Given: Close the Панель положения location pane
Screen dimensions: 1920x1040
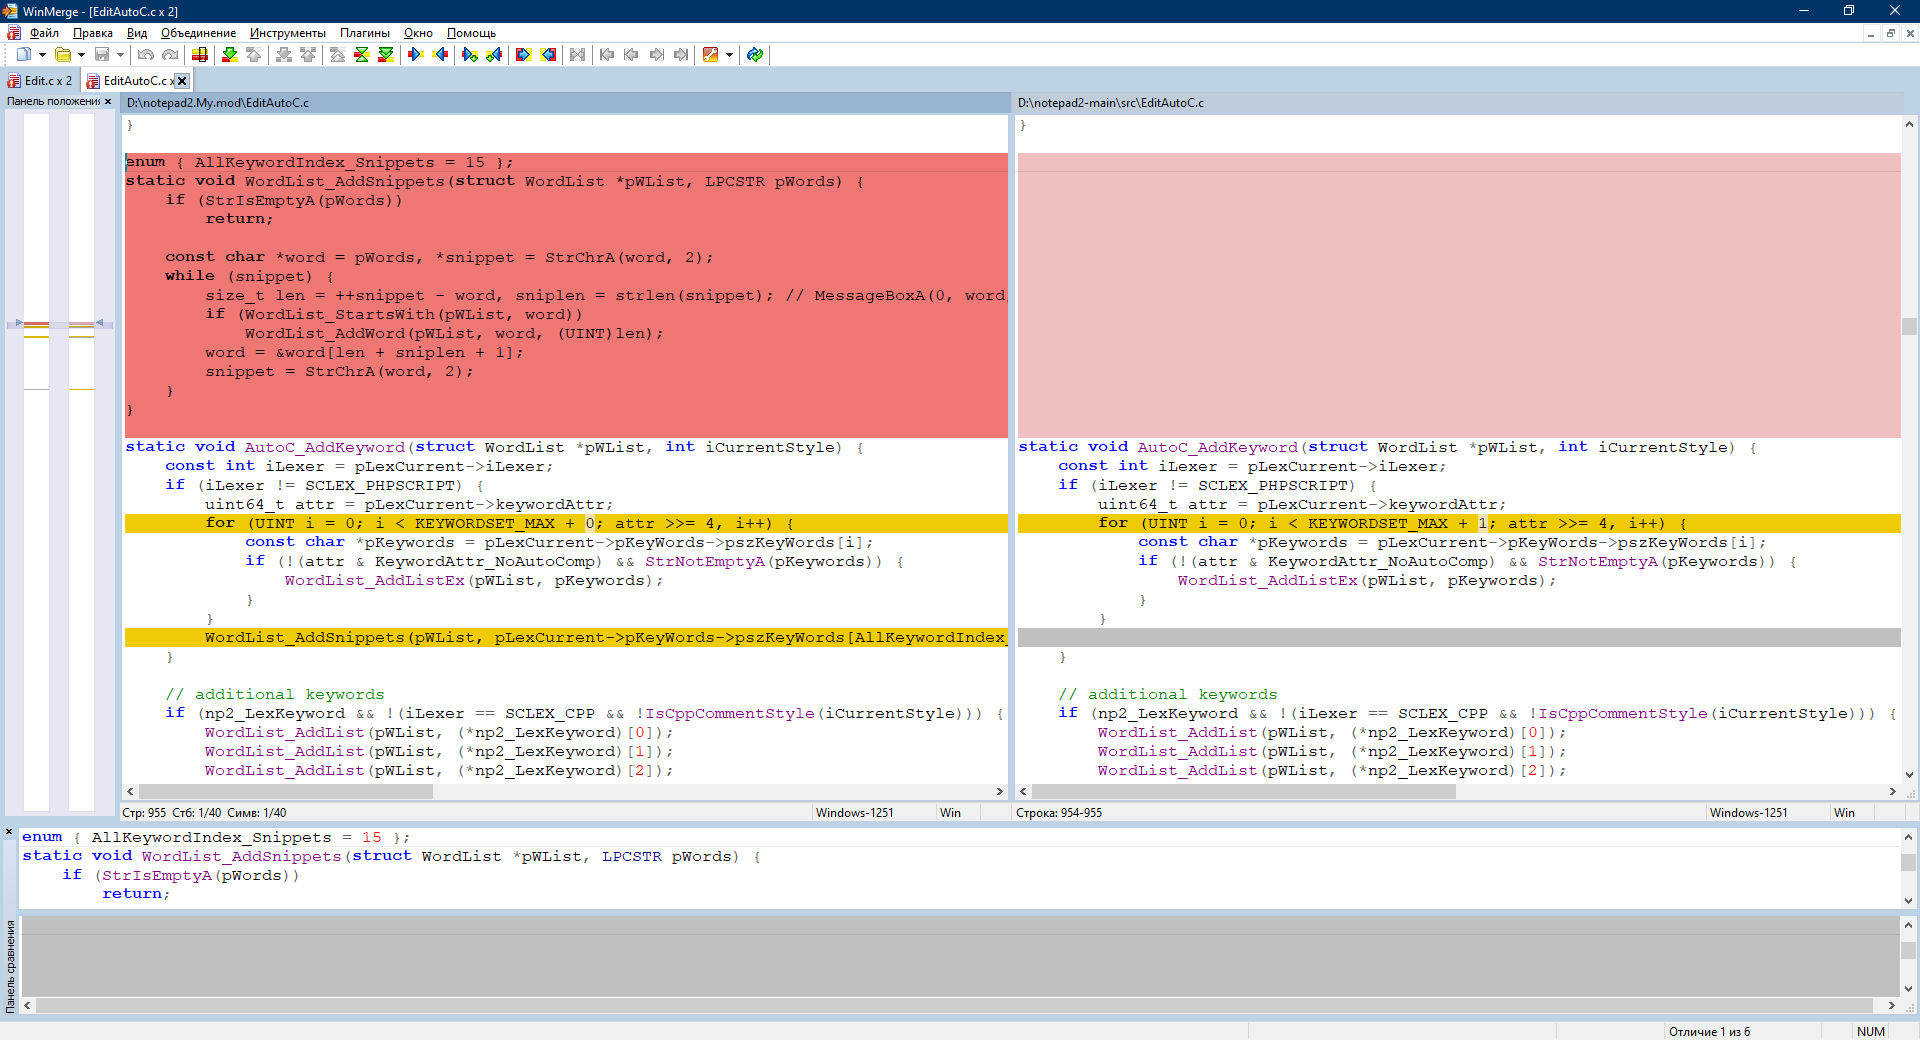Looking at the screenshot, I should pyautogui.click(x=108, y=101).
